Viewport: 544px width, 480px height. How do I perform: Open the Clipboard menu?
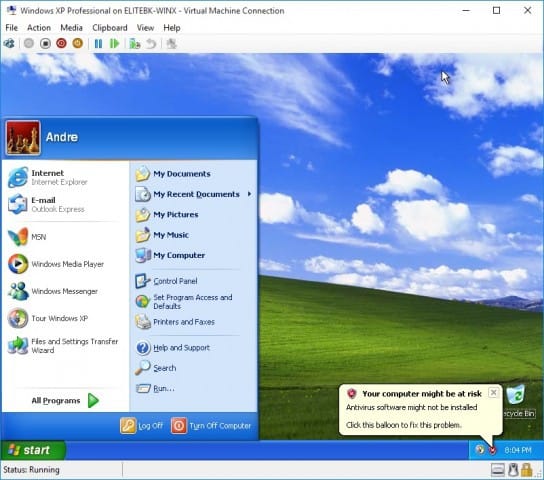pyautogui.click(x=110, y=28)
